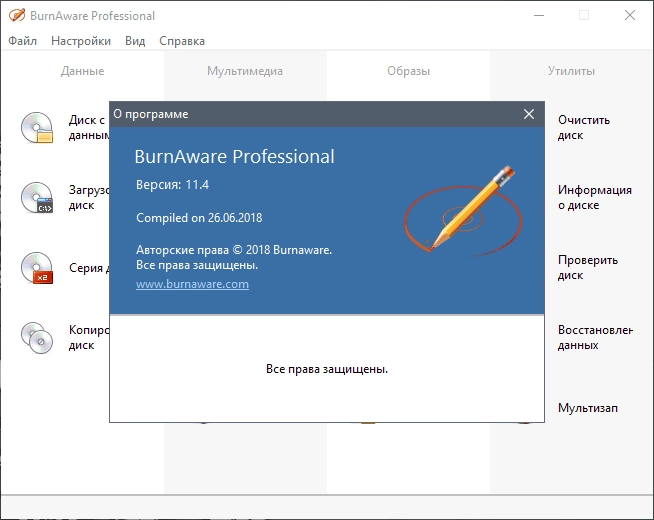The width and height of the screenshot is (654, 520).
Task: Select the Boot Disc icon with C:\ badge
Action: [37, 197]
